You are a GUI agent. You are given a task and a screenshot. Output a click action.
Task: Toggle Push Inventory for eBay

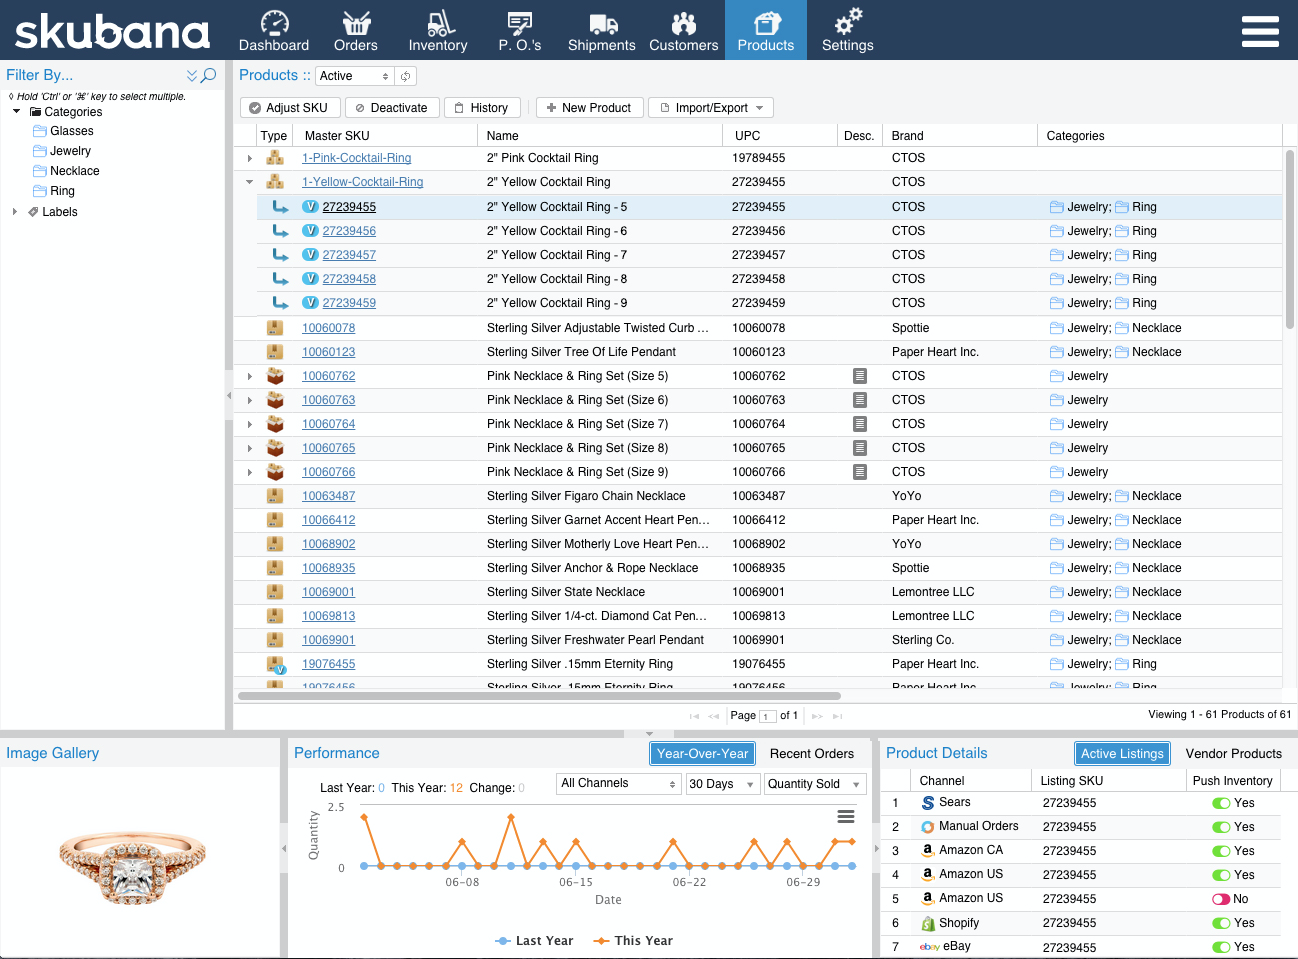click(1221, 947)
